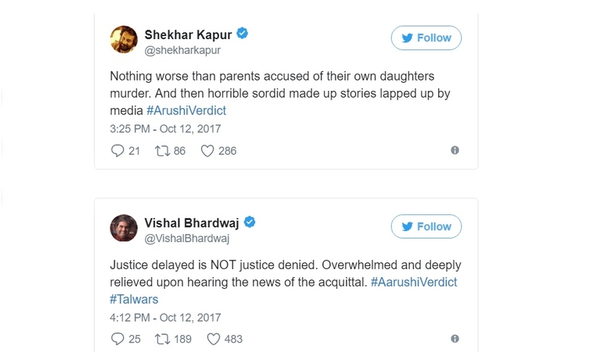Open the #ArushiVerdict hashtag link
The width and height of the screenshot is (600, 360).
pos(186,111)
